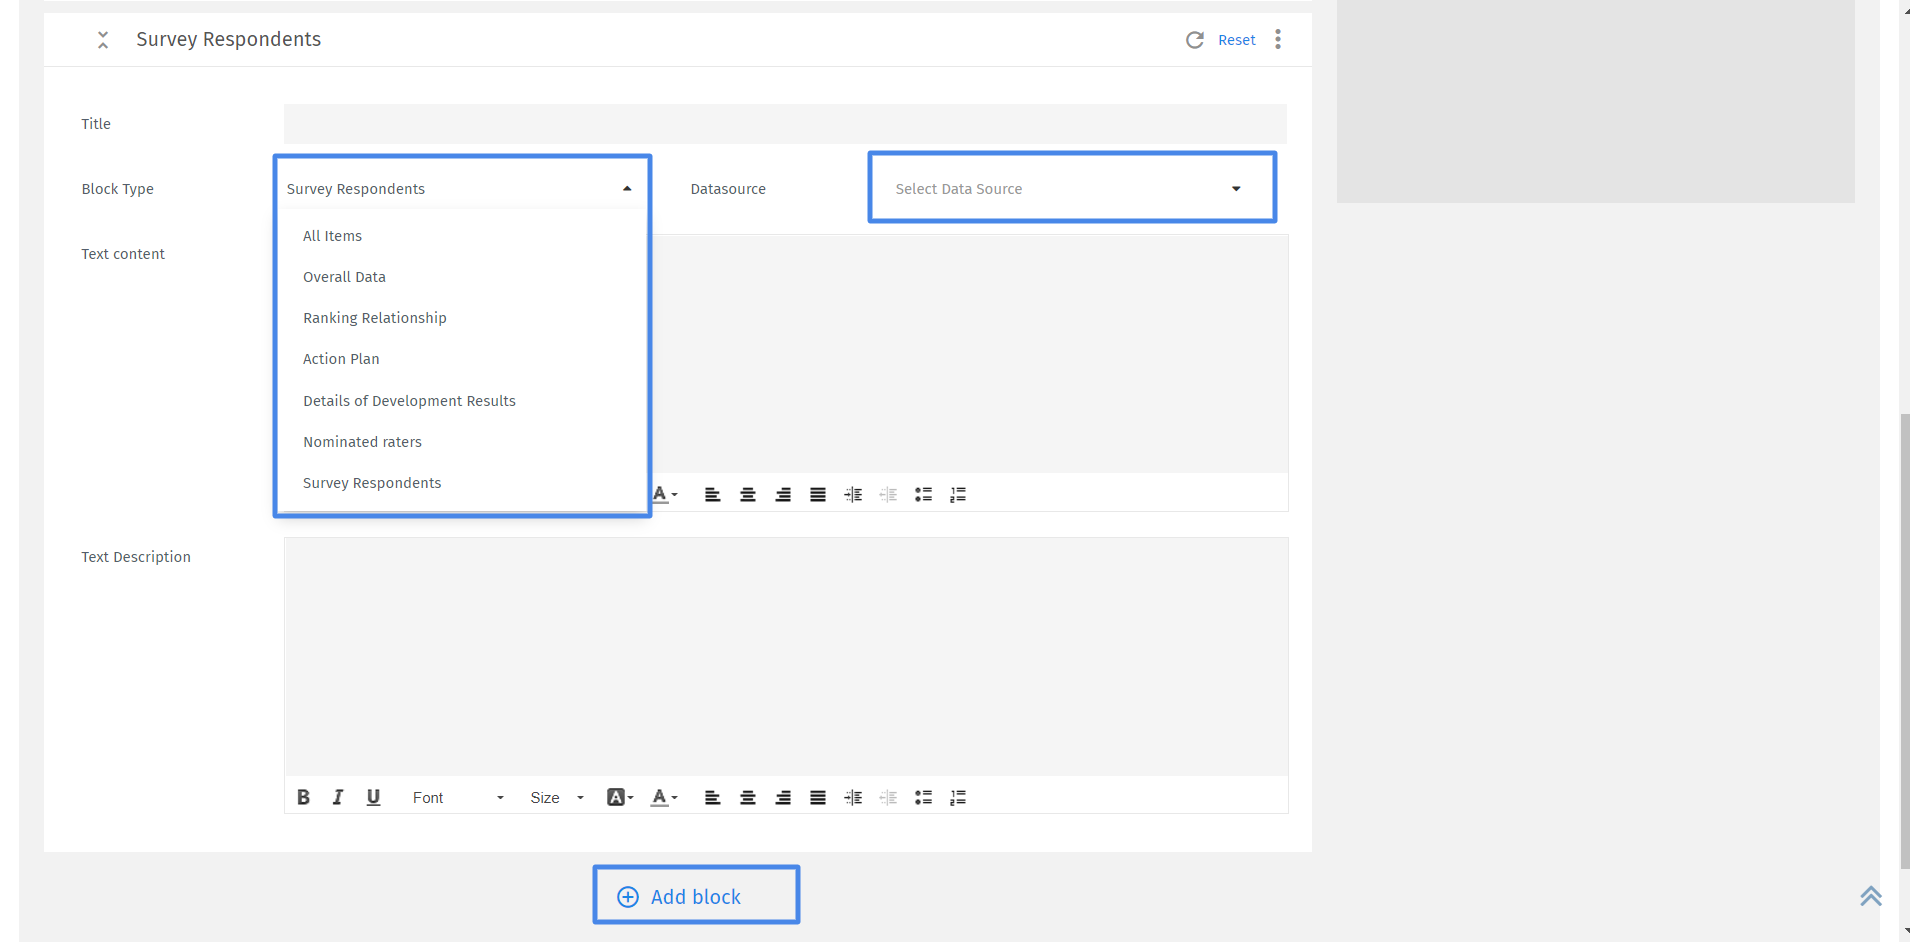Collapse the Survey Respondents block header

tap(103, 40)
